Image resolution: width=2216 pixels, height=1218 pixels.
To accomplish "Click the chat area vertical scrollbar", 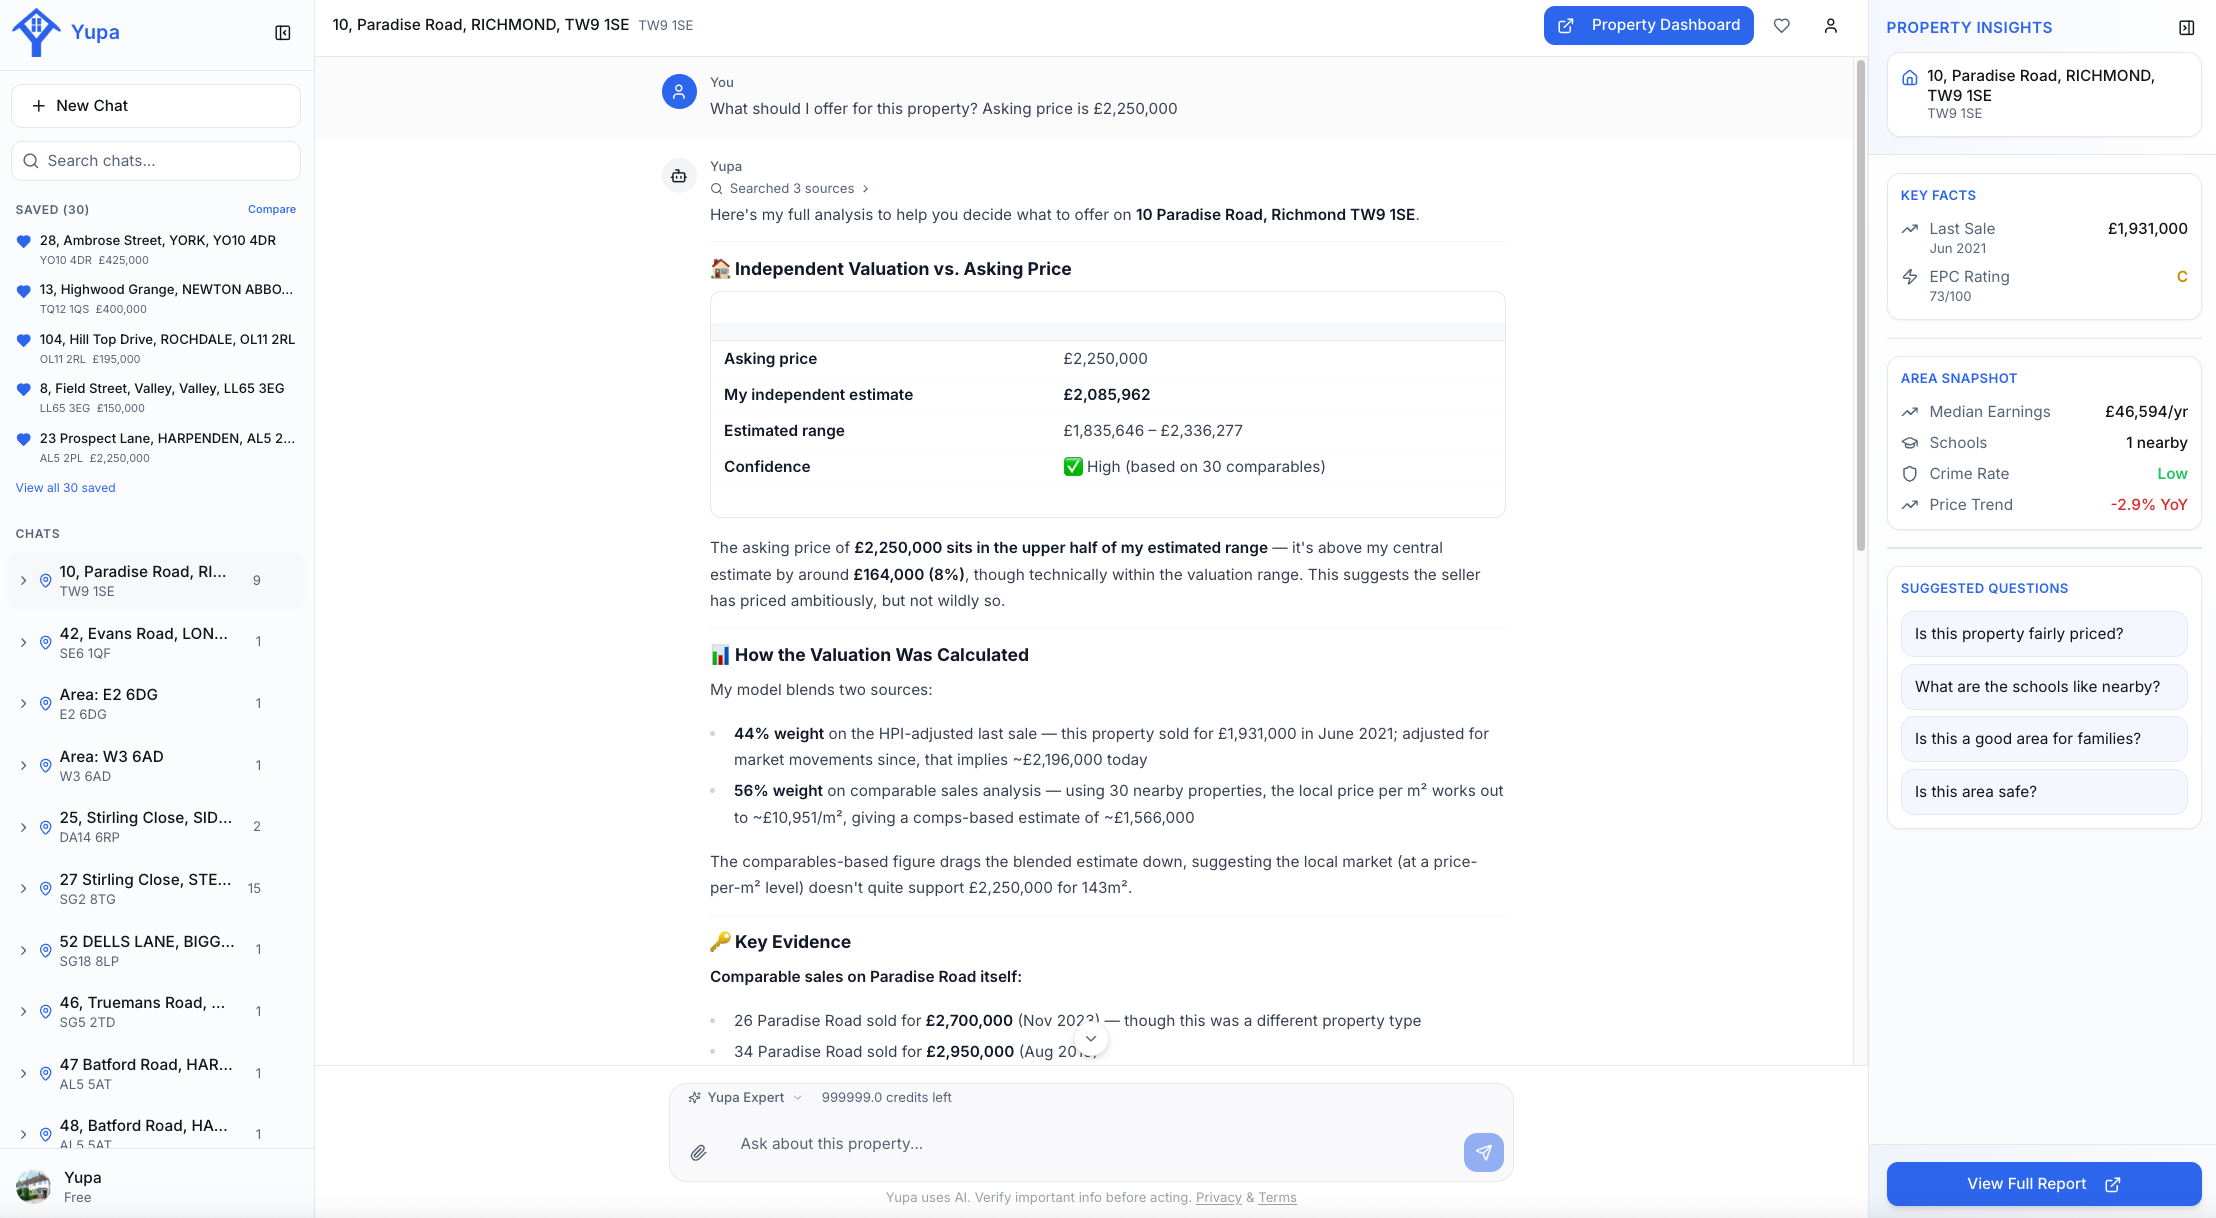I will [x=1860, y=305].
